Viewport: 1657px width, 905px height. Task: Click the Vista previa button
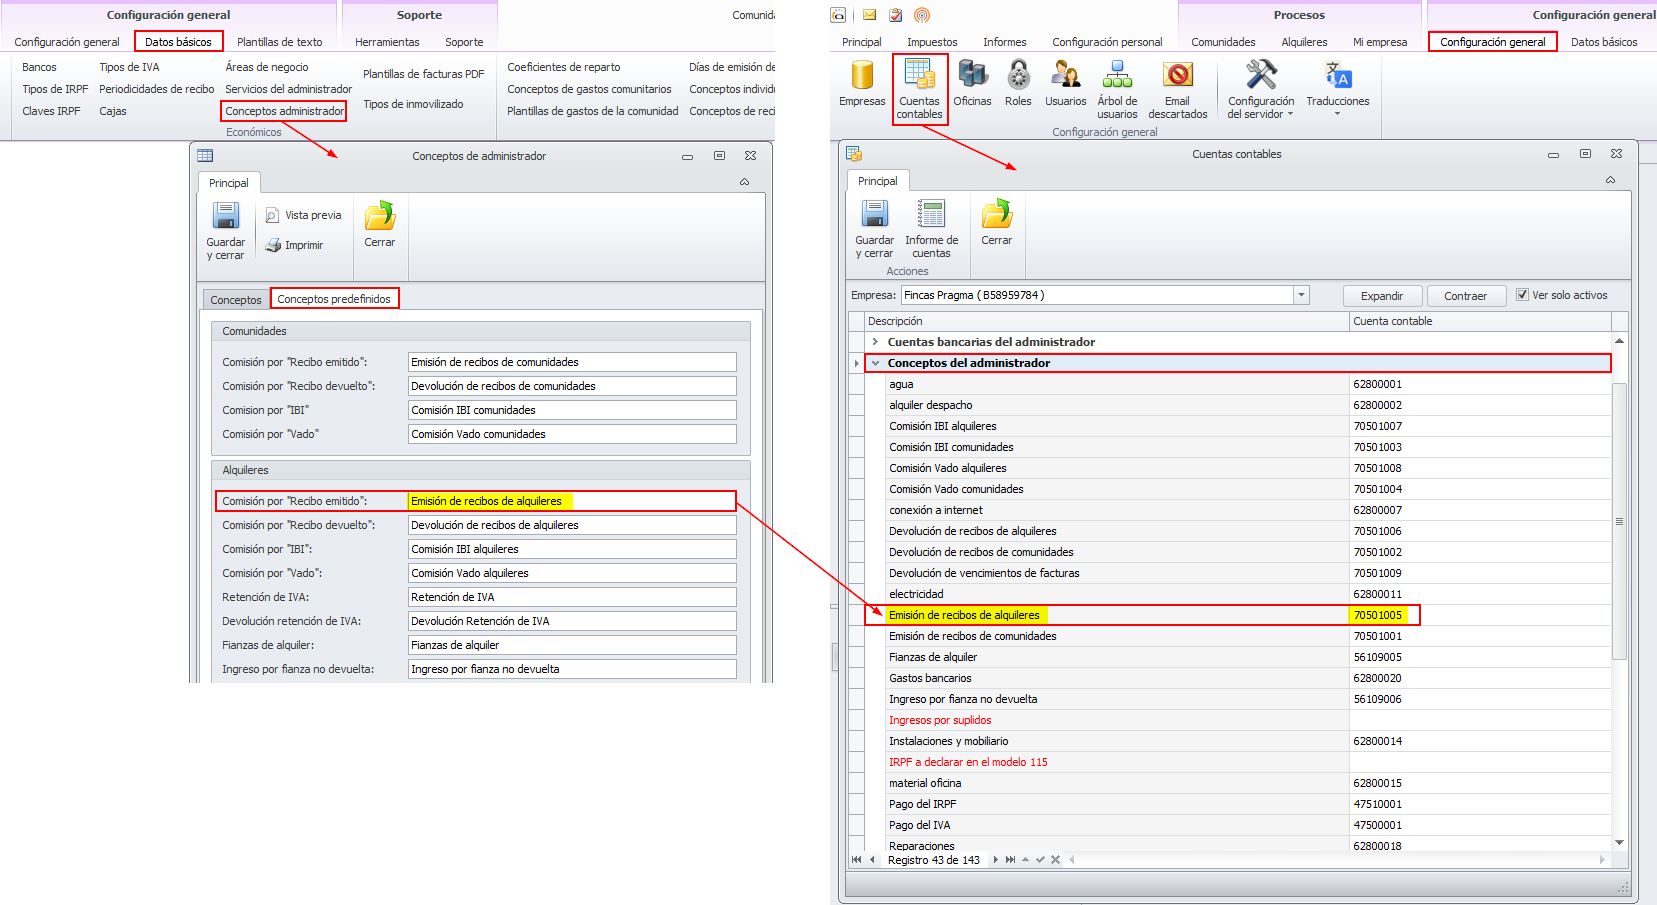[304, 215]
